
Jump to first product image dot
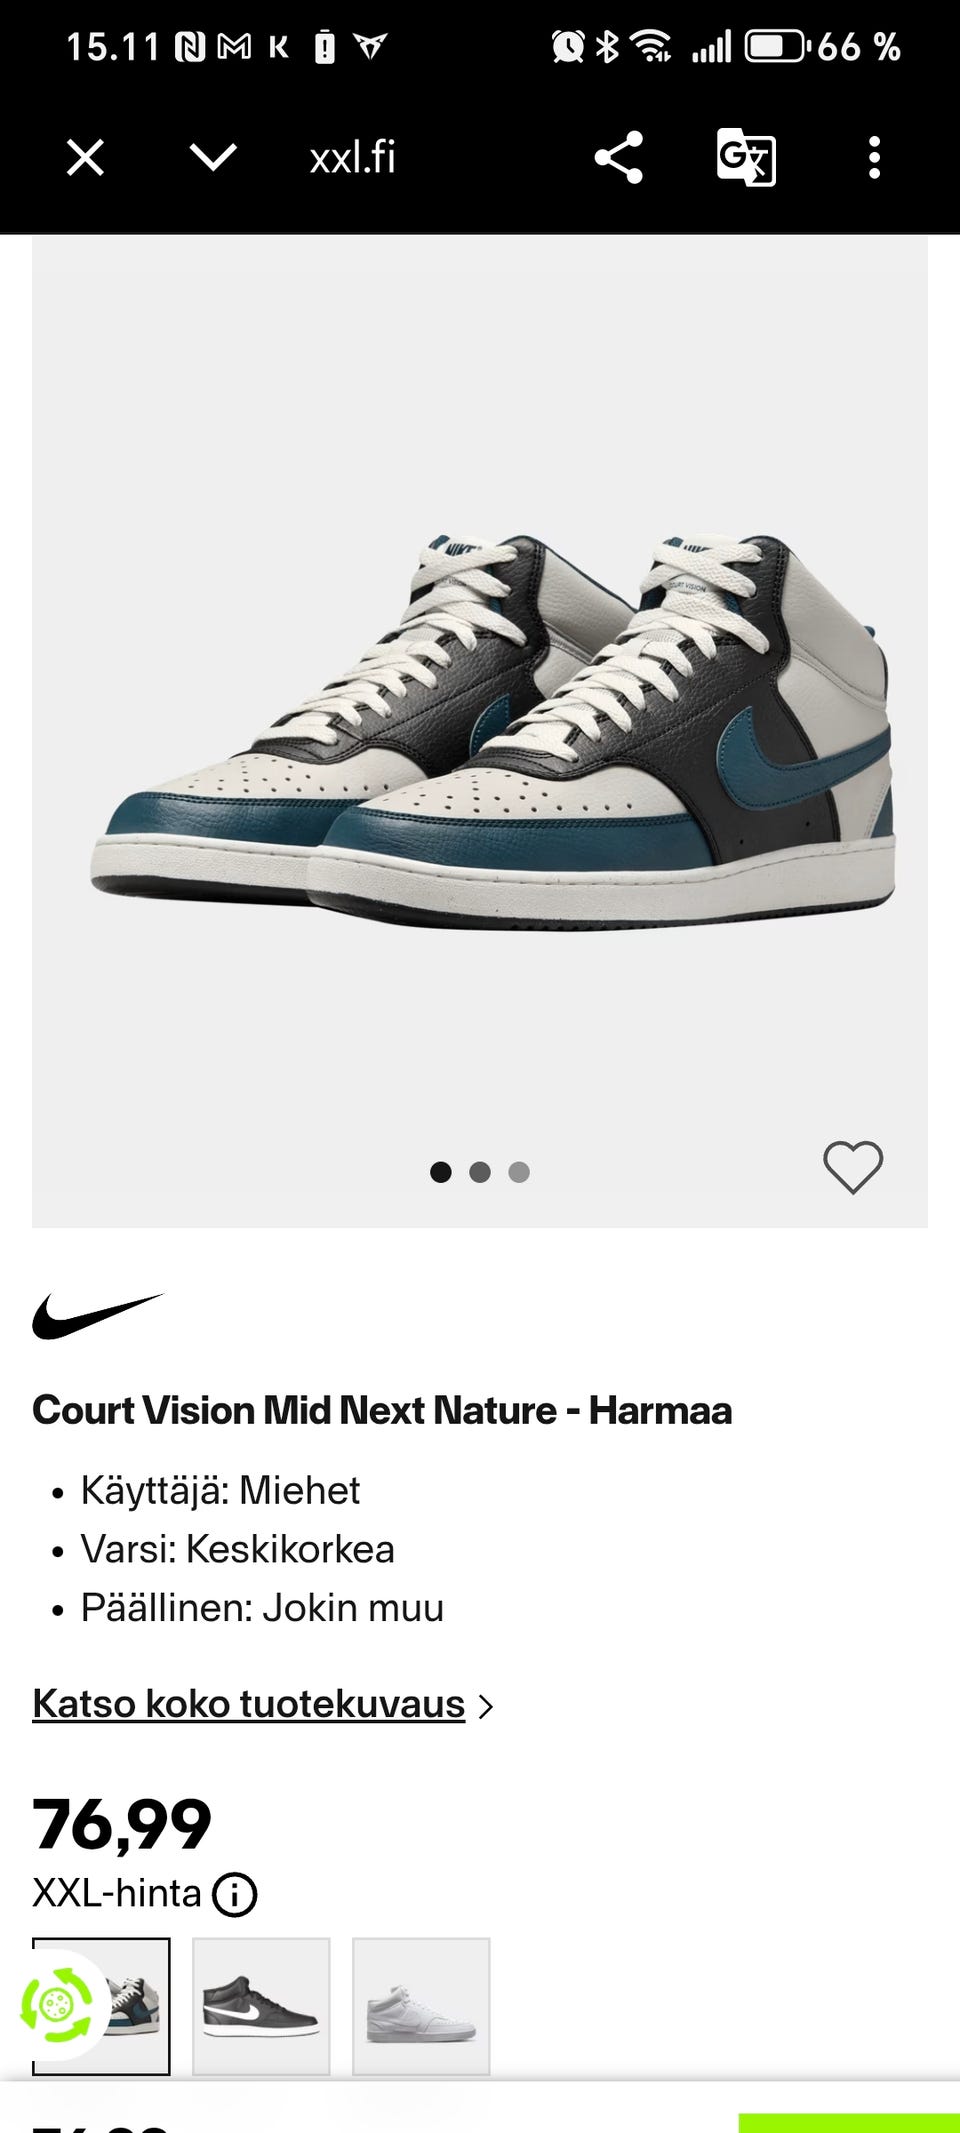point(440,1172)
